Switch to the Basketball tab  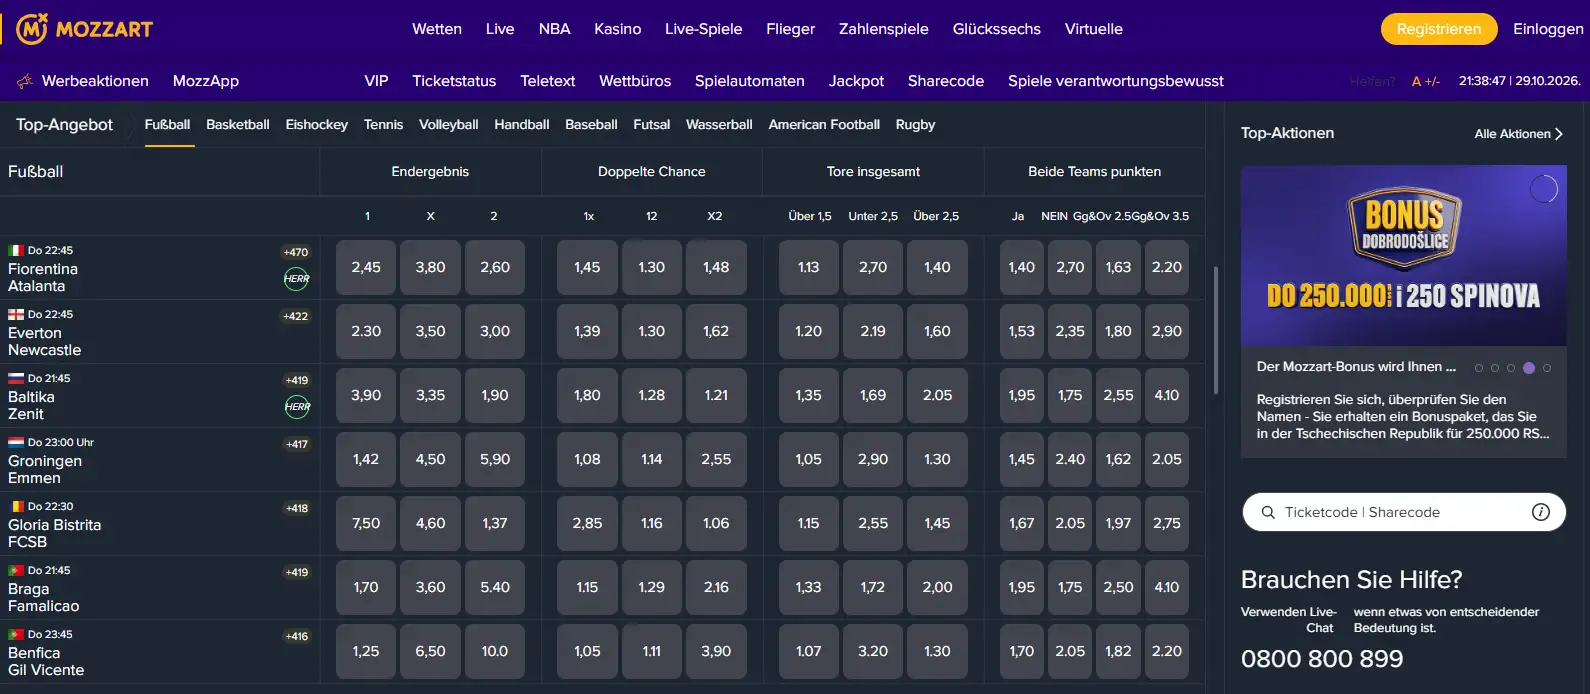click(238, 125)
